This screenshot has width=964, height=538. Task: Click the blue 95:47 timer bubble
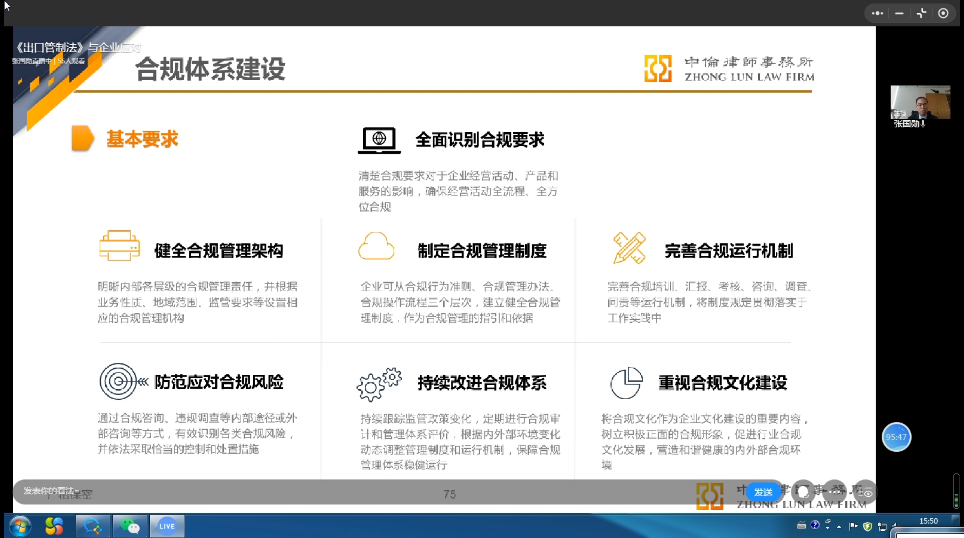pyautogui.click(x=895, y=437)
